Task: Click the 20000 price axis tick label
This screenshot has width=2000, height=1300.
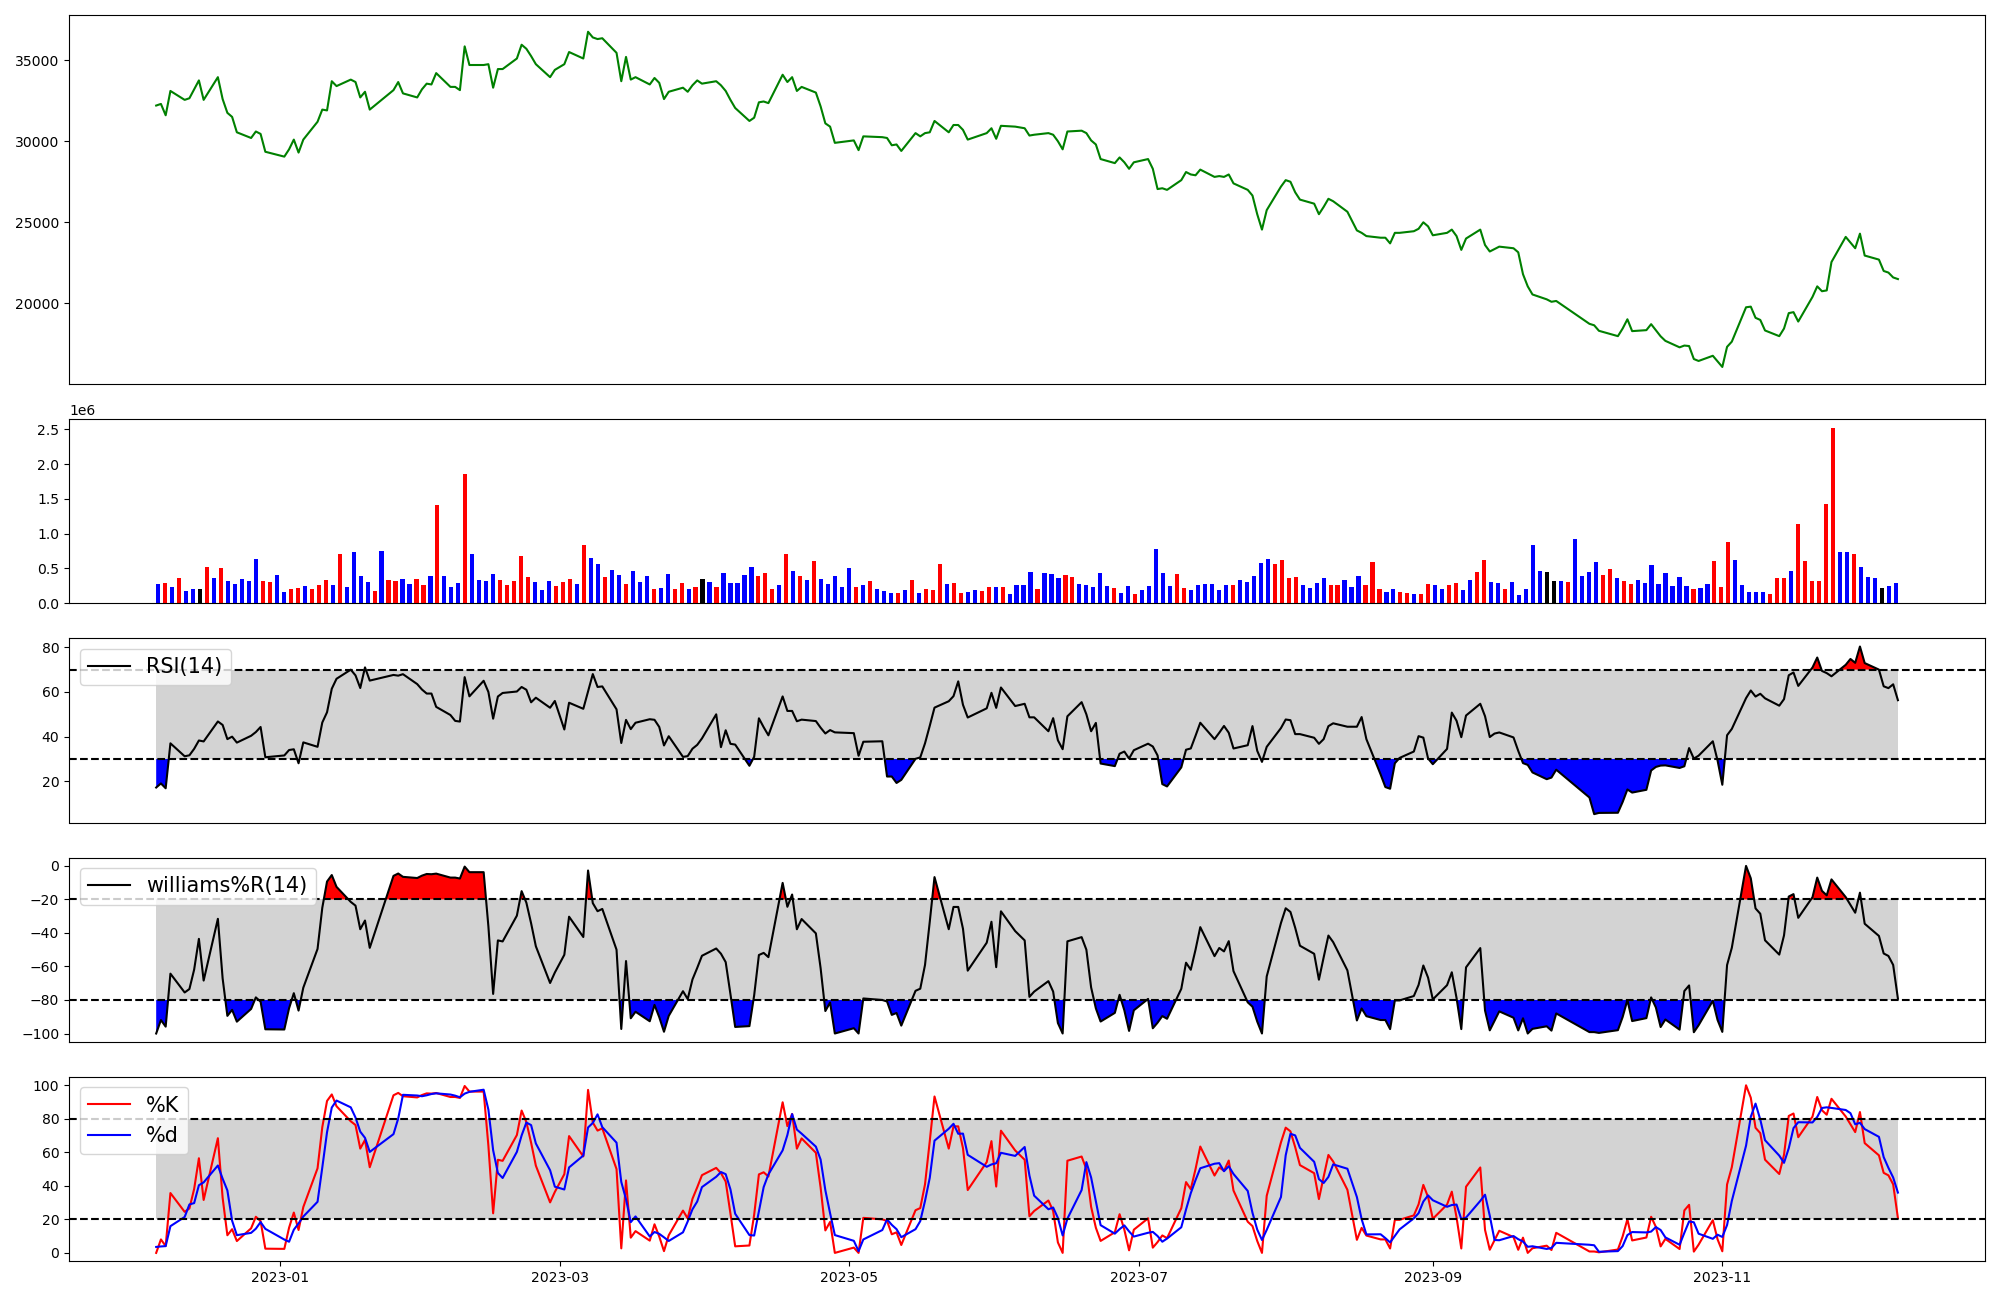Action: coord(36,304)
